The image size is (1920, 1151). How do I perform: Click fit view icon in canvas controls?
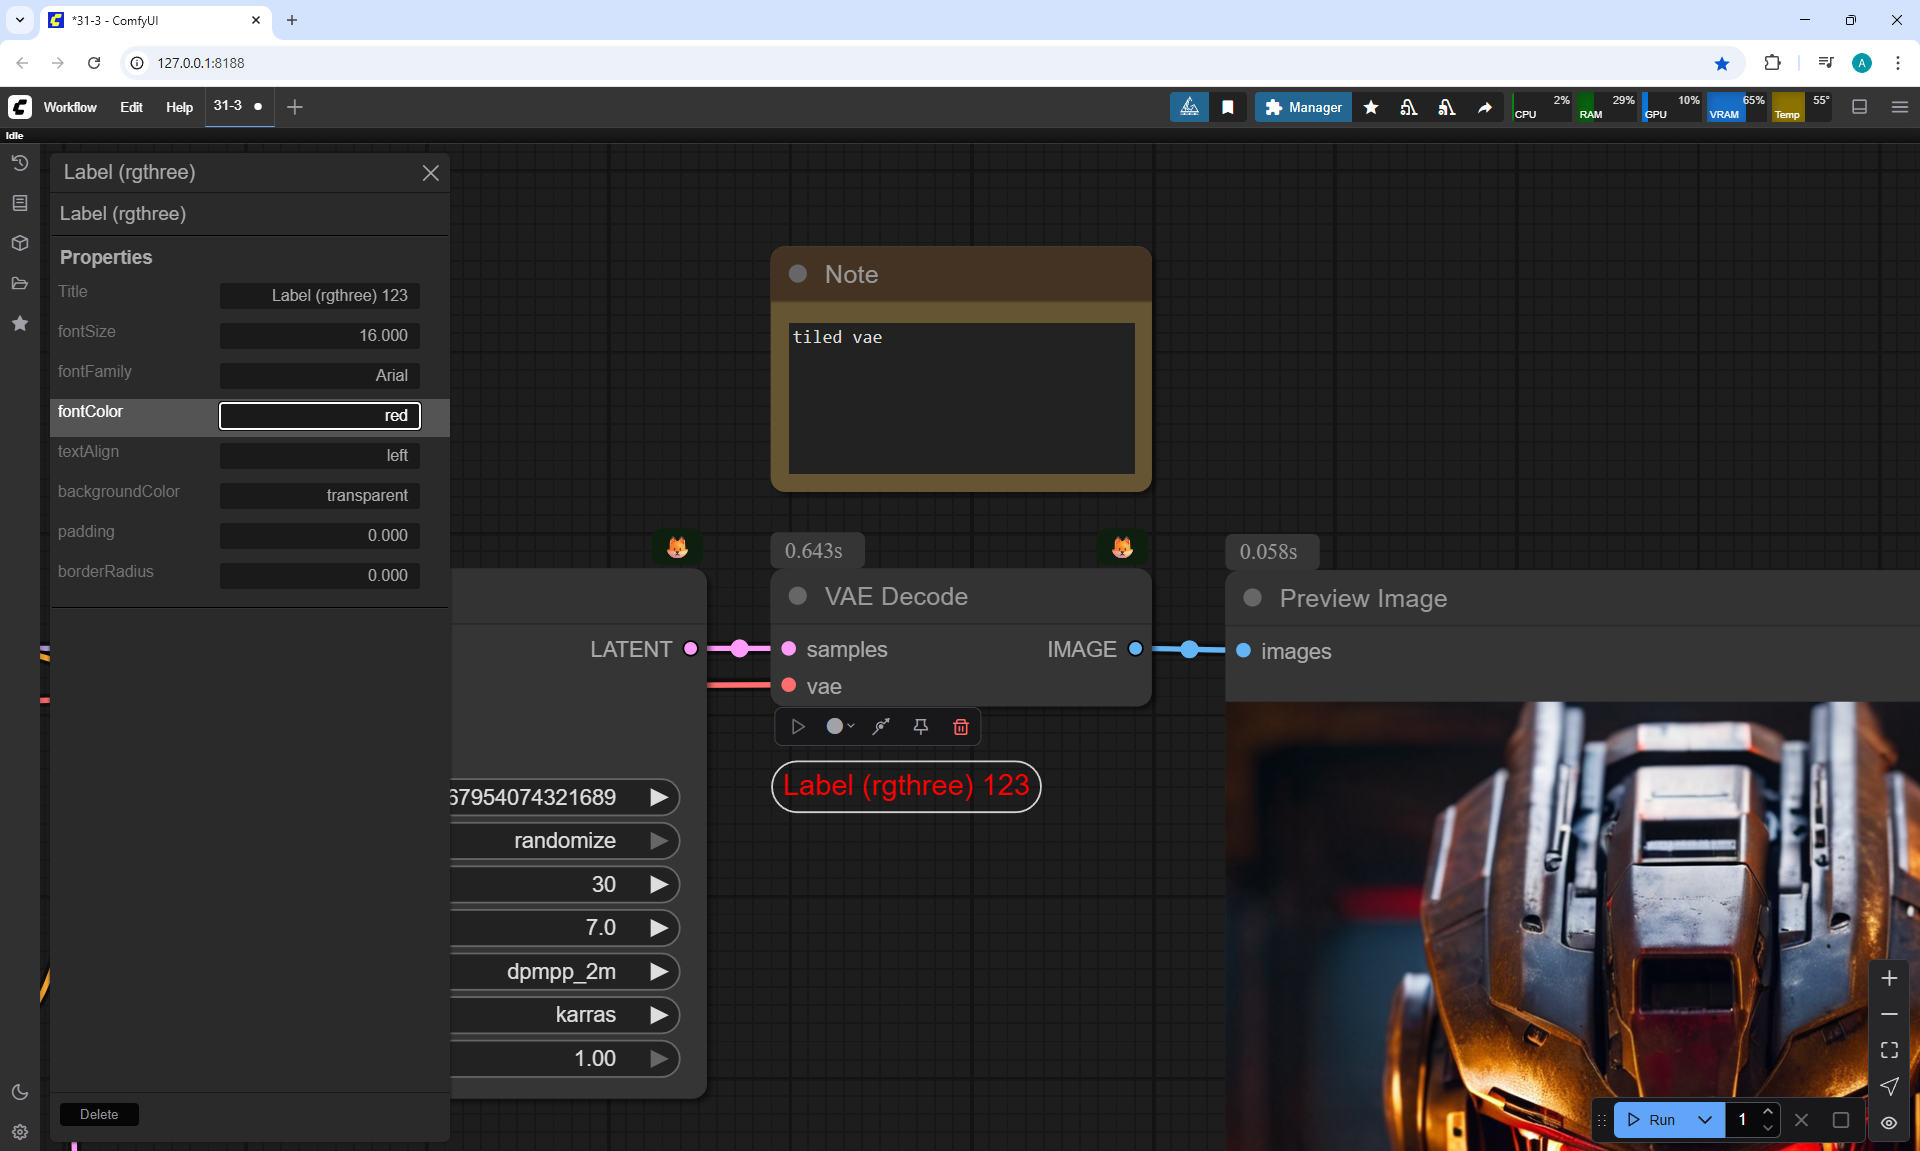point(1889,1050)
